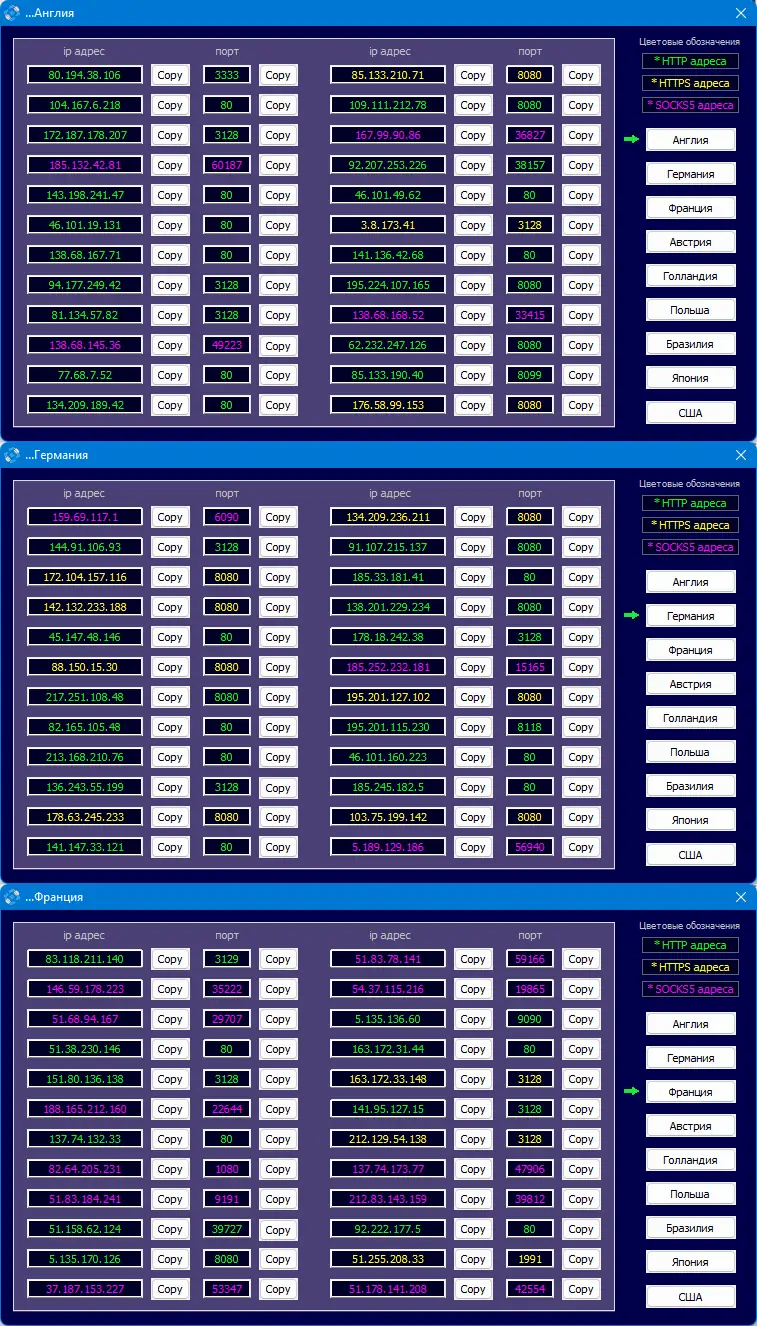The width and height of the screenshot is (757, 1326).
Task: Open Бразилия list in the Франция window
Action: [691, 1228]
